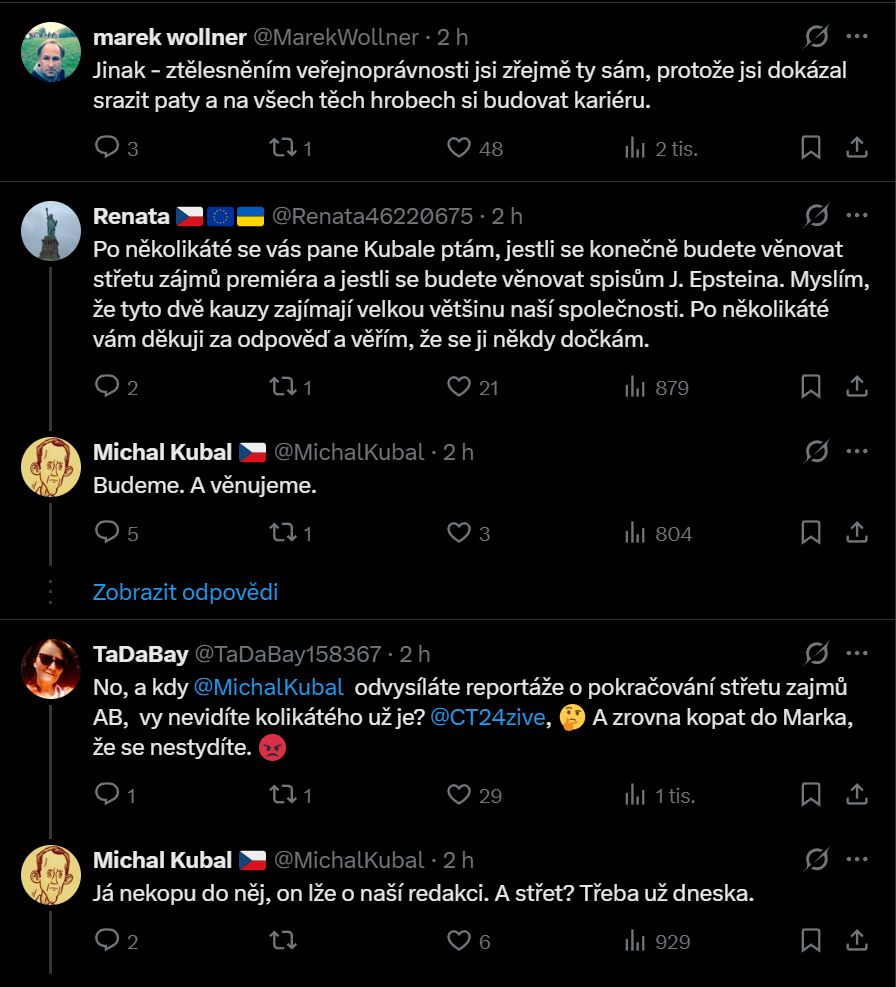Viewport: 896px width, 987px height.
Task: Click marek wollner's profile picture
Action: click(51, 52)
